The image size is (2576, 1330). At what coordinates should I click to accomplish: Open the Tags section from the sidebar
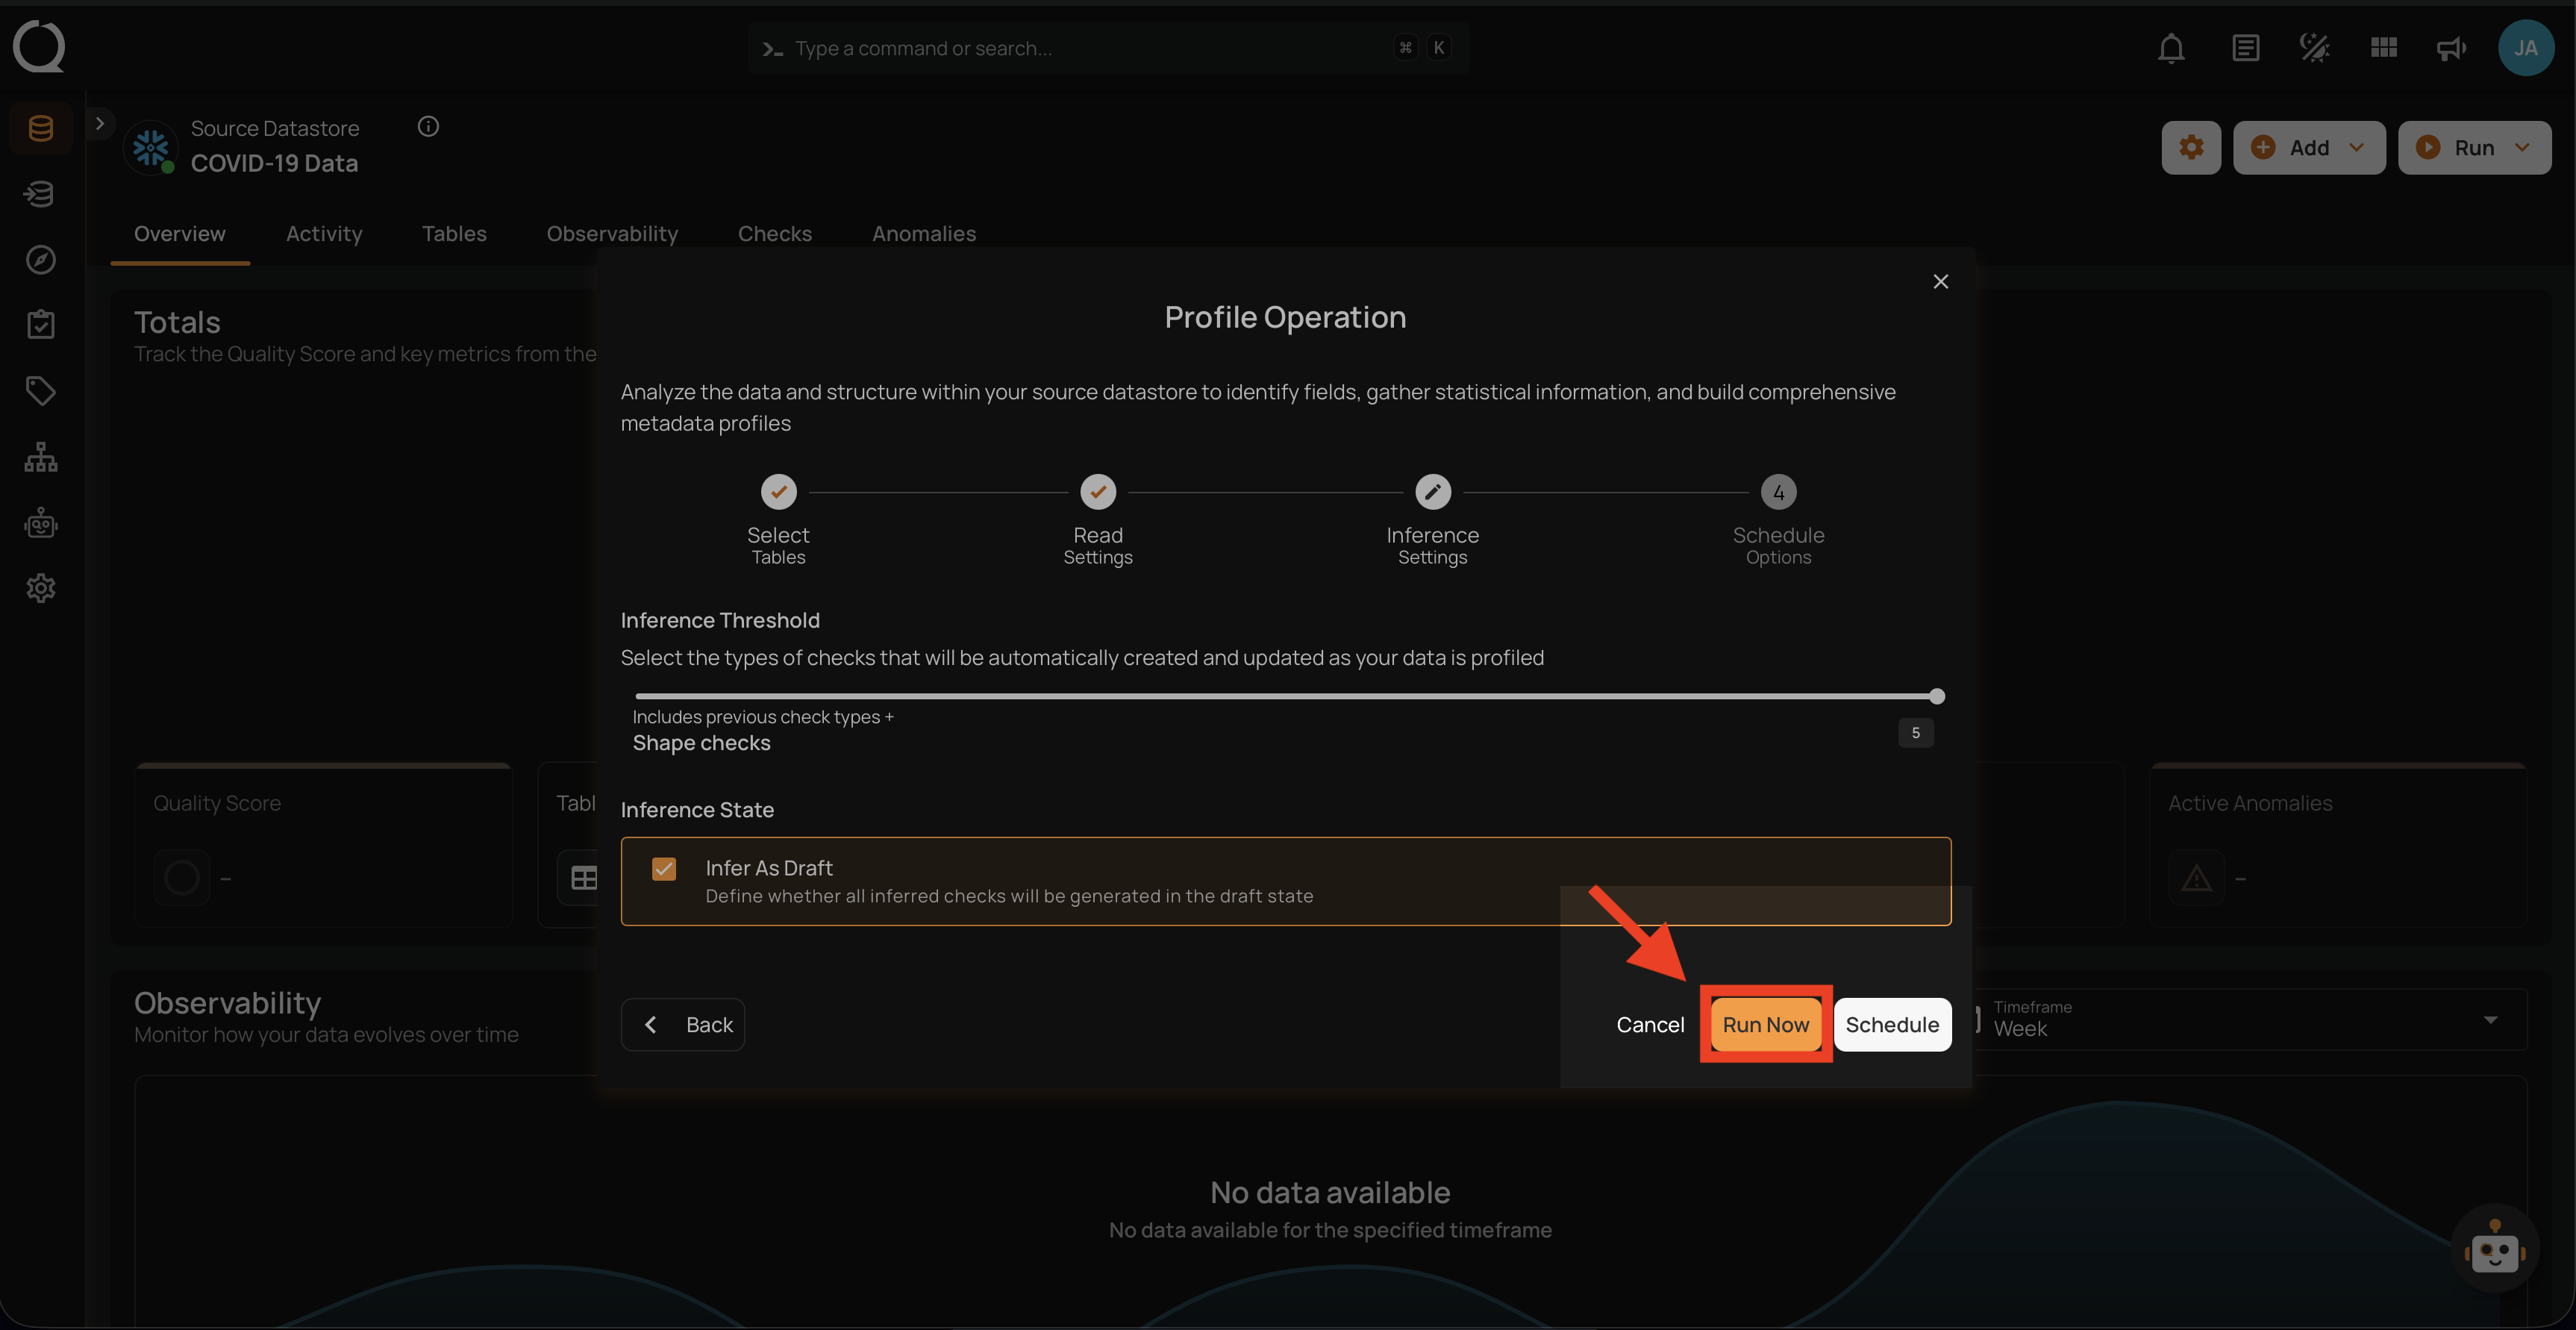[x=40, y=390]
